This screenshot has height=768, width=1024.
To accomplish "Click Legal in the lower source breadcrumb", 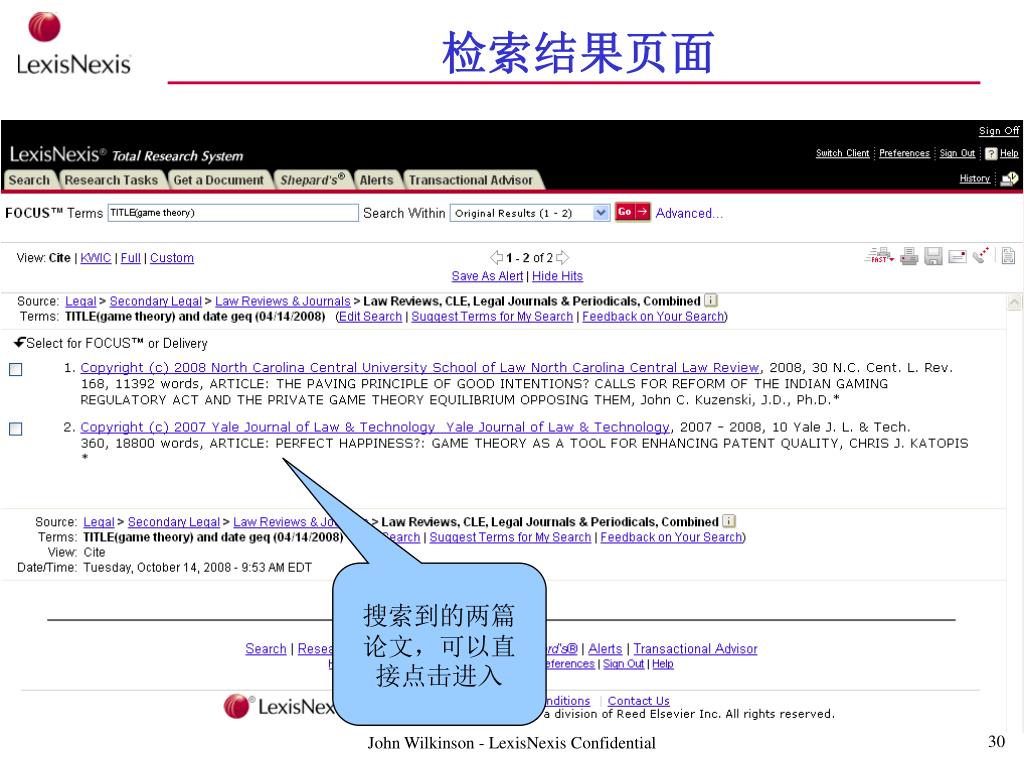I will click(99, 522).
